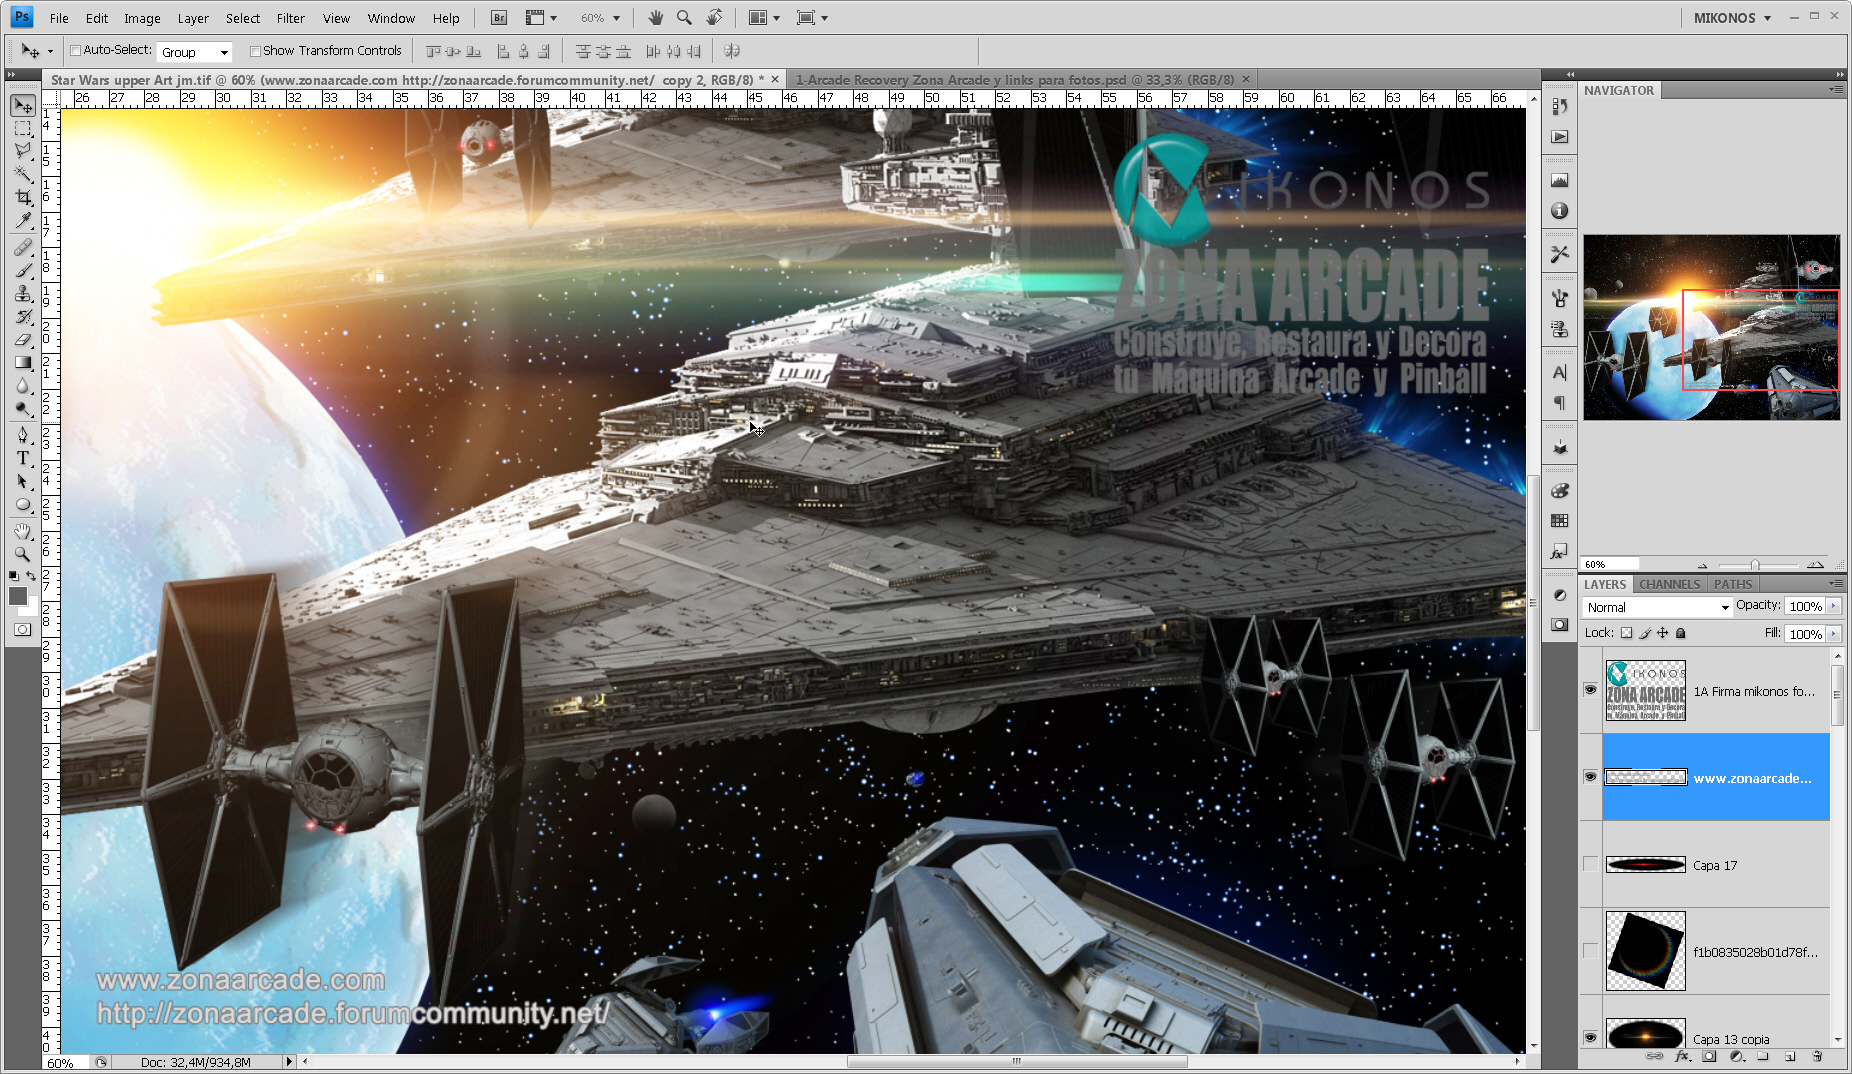Open the Auto-Select Group dropdown
The image size is (1852, 1074).
click(x=195, y=52)
